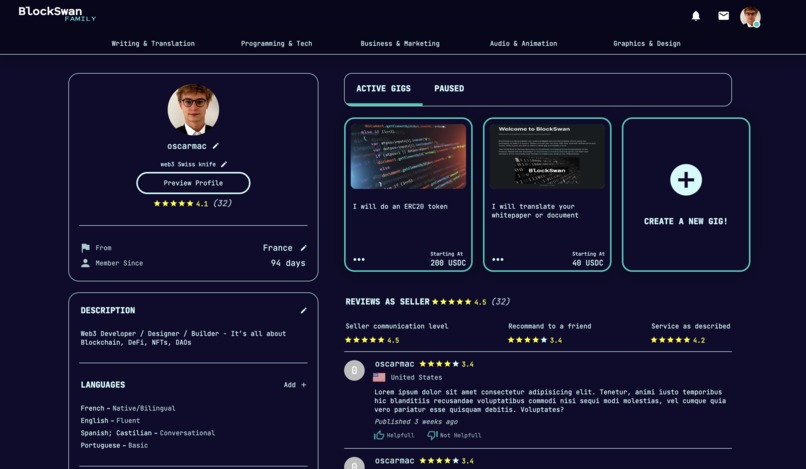Open the whitepaper translation gig thumbnail
The height and width of the screenshot is (469, 806).
[x=547, y=156]
